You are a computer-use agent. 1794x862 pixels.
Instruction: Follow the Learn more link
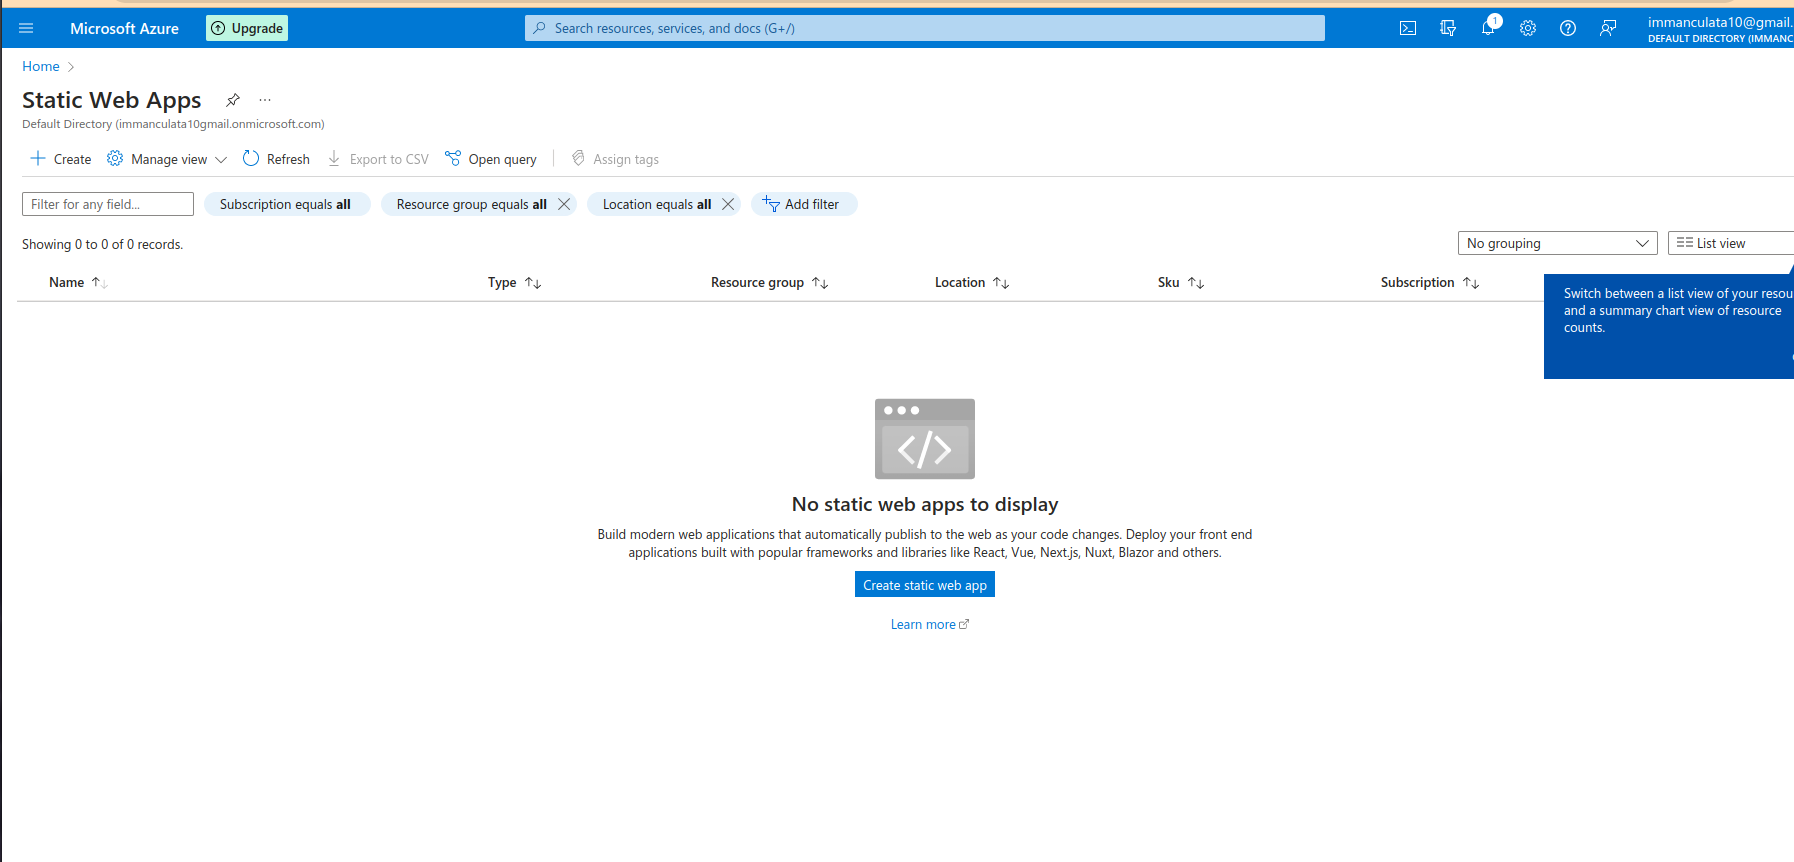coord(930,624)
